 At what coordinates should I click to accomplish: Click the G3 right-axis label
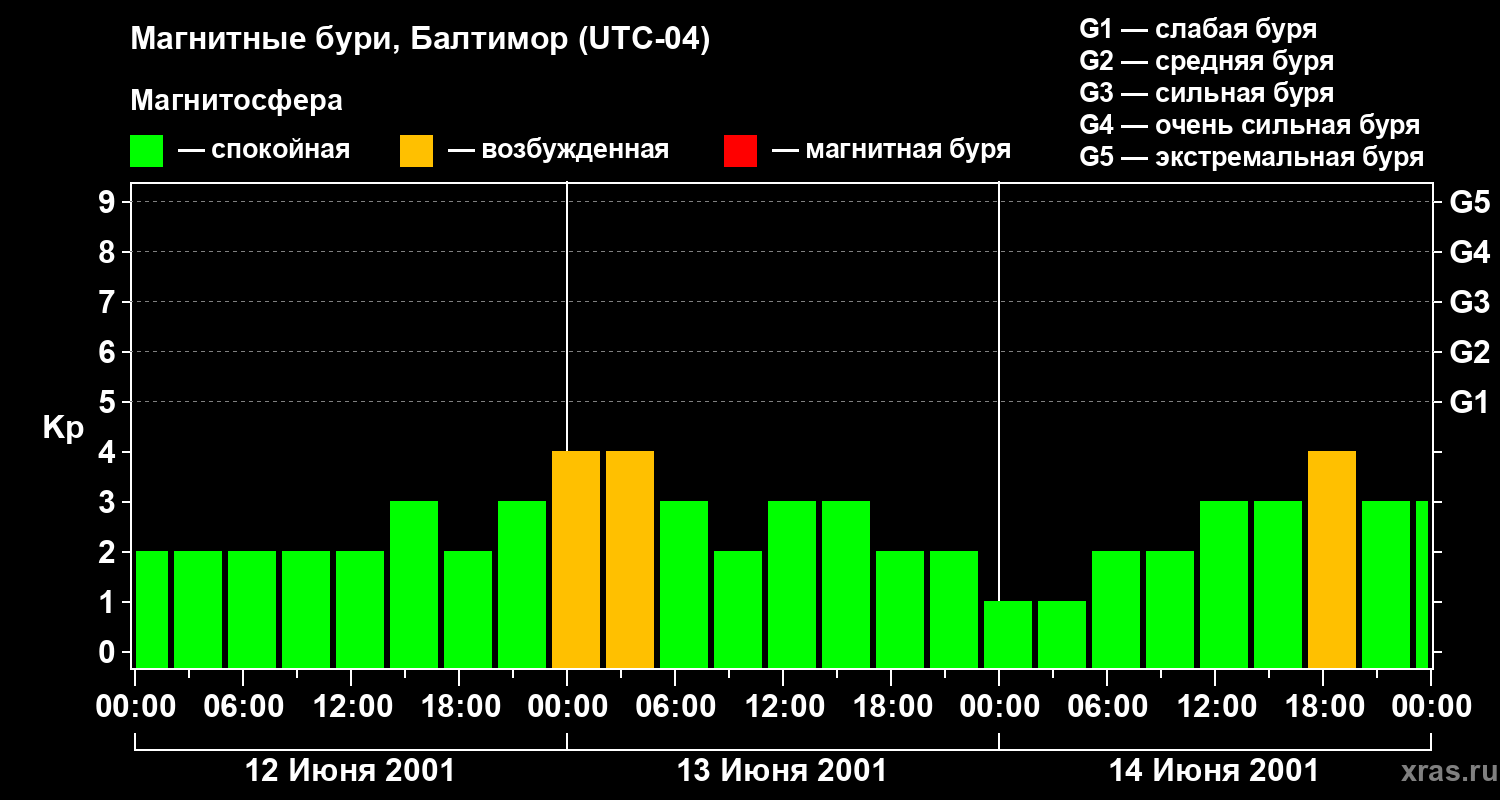(1469, 302)
